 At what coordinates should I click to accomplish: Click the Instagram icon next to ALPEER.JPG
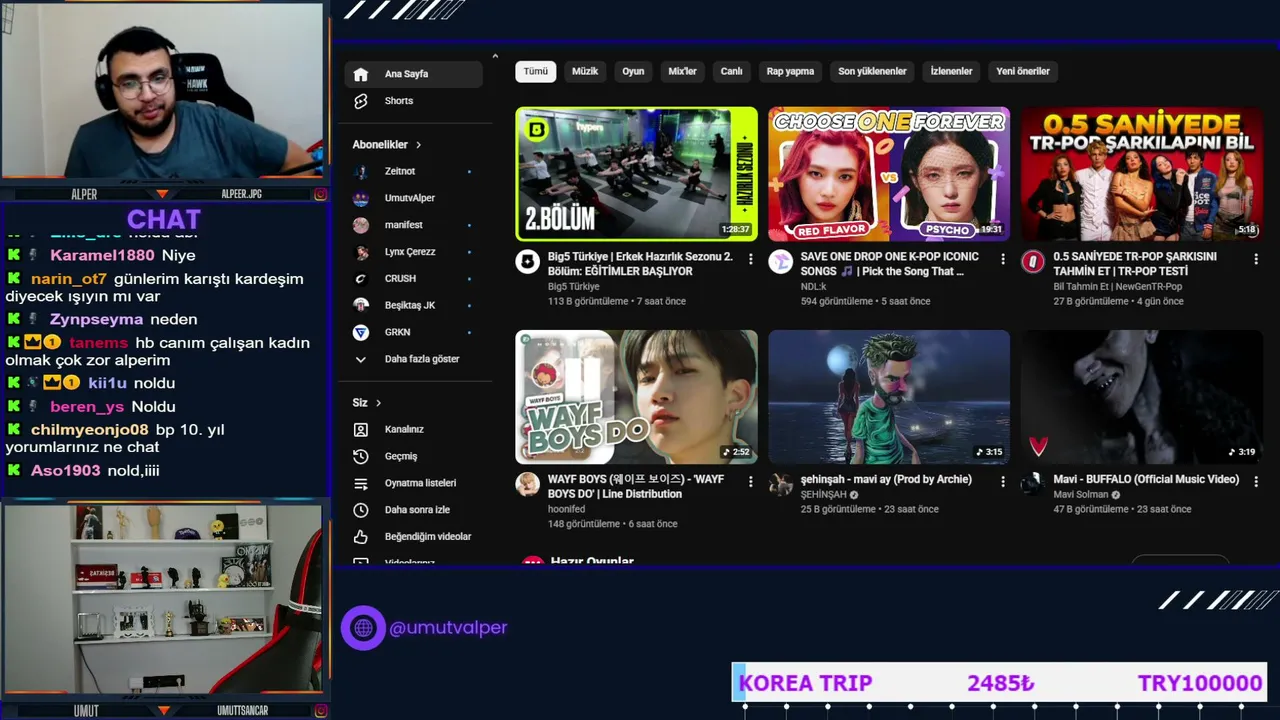pos(320,194)
